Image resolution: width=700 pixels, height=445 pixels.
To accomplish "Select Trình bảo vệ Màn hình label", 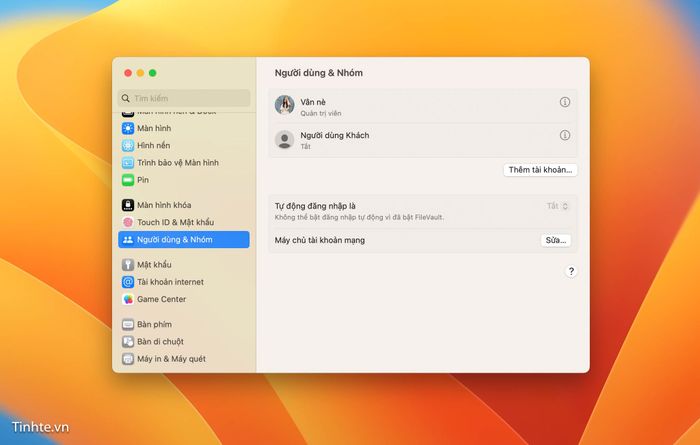I will [x=178, y=163].
